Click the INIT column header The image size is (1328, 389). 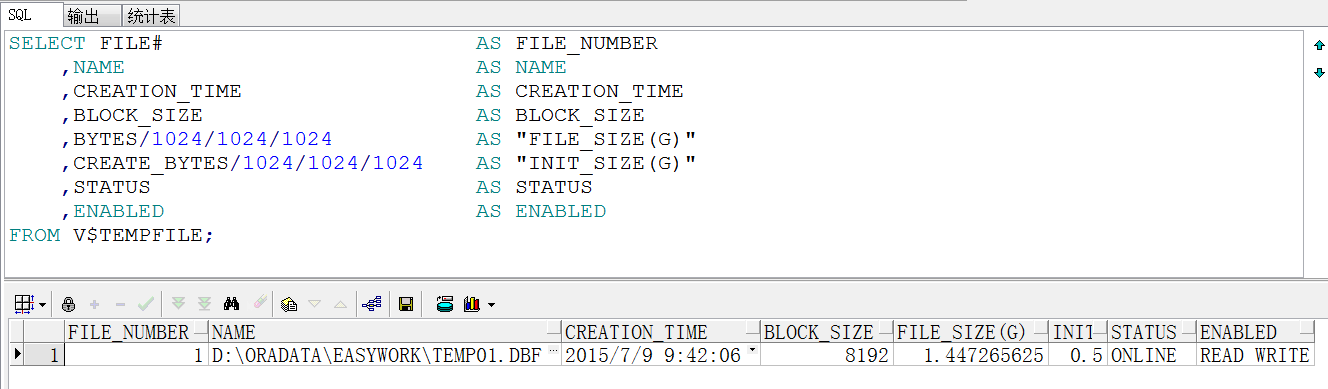(1079, 332)
